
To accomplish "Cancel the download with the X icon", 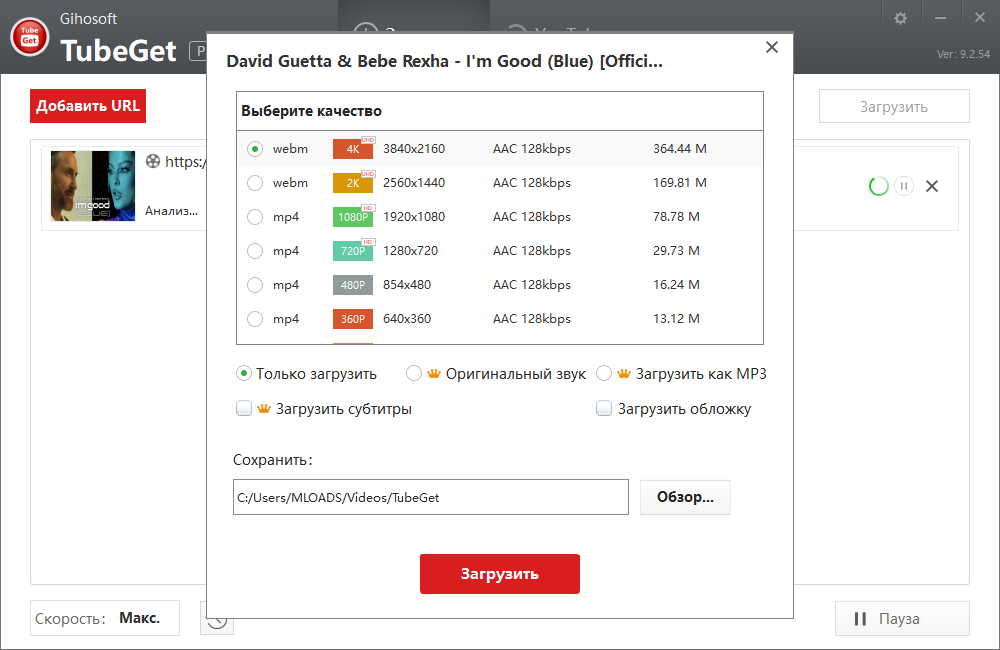I will (933, 187).
